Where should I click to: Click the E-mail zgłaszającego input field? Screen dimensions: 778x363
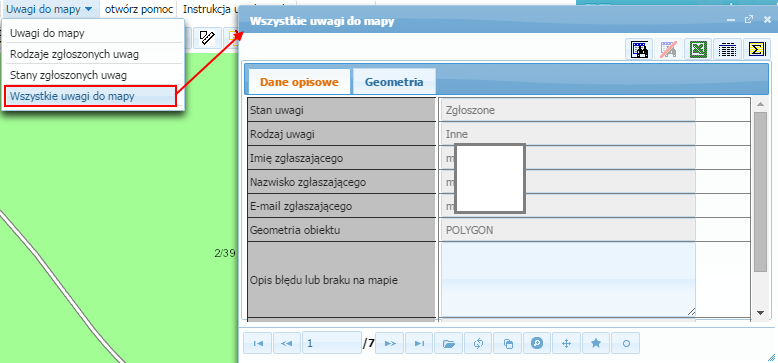[567, 206]
